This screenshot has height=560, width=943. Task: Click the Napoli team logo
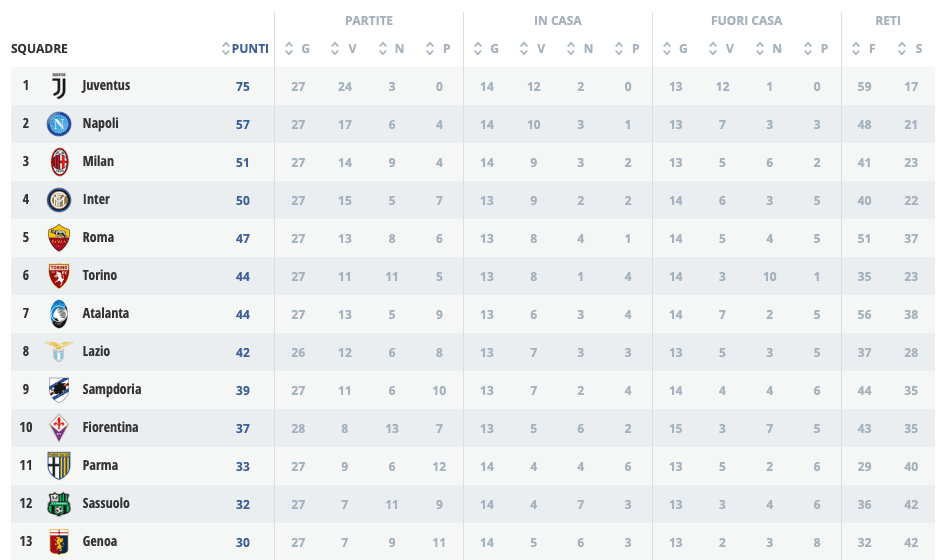[x=59, y=124]
